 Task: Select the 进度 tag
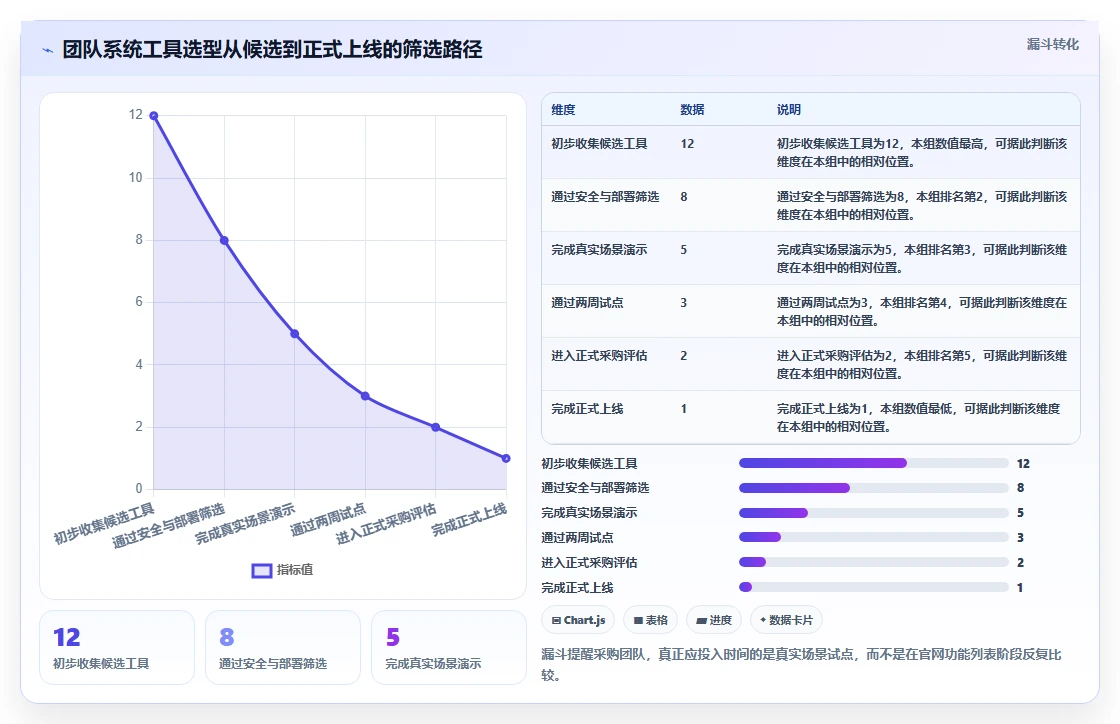click(x=714, y=620)
